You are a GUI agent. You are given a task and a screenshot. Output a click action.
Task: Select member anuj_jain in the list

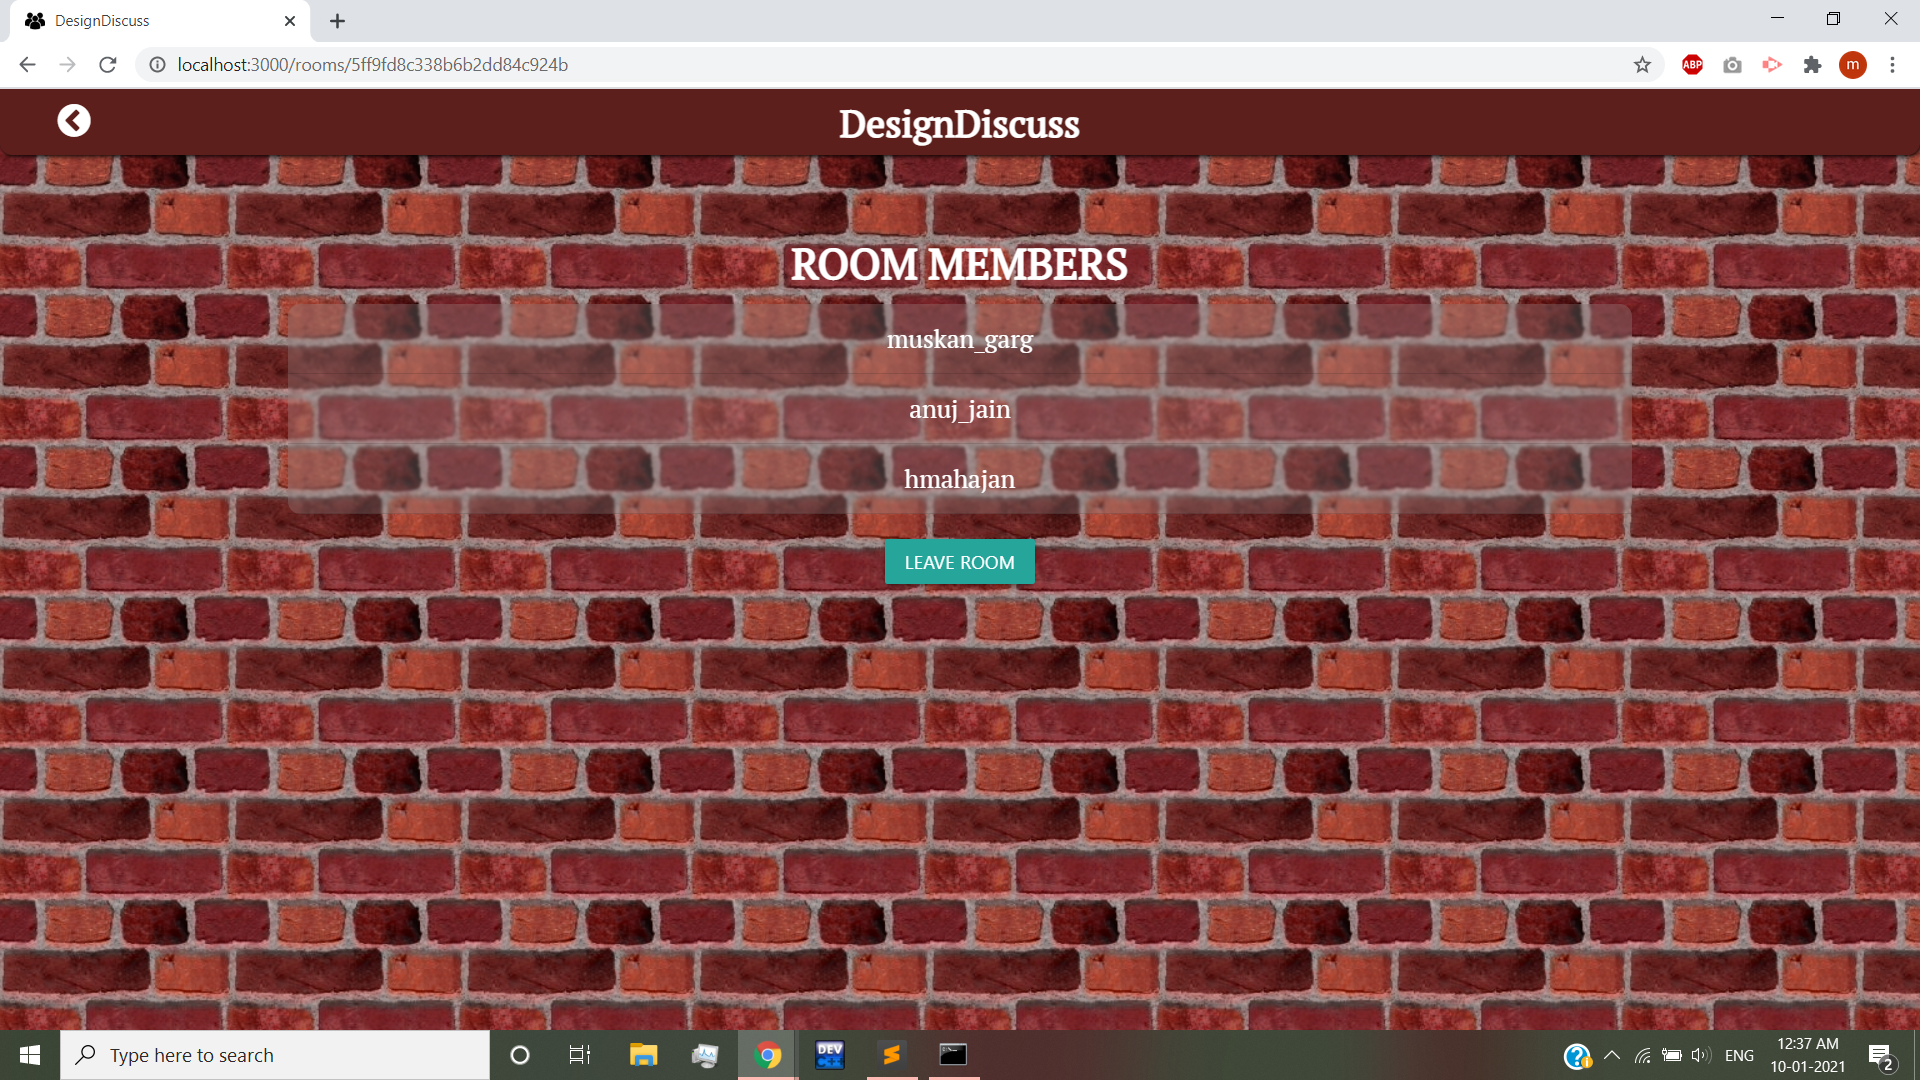point(959,410)
